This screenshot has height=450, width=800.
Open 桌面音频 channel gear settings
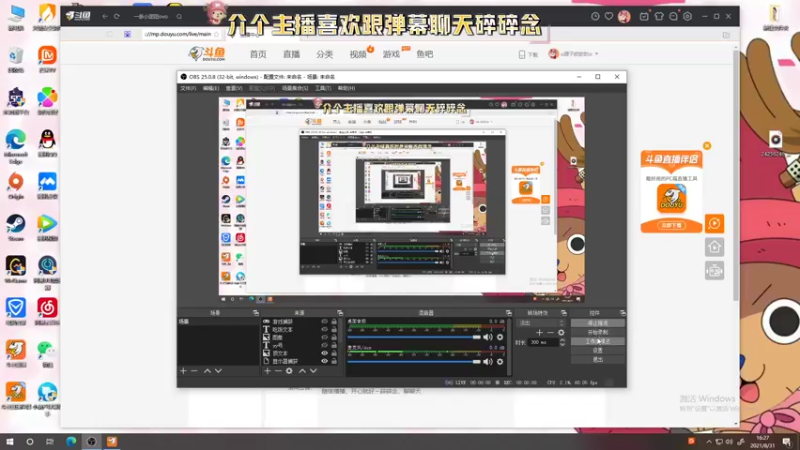click(x=500, y=337)
